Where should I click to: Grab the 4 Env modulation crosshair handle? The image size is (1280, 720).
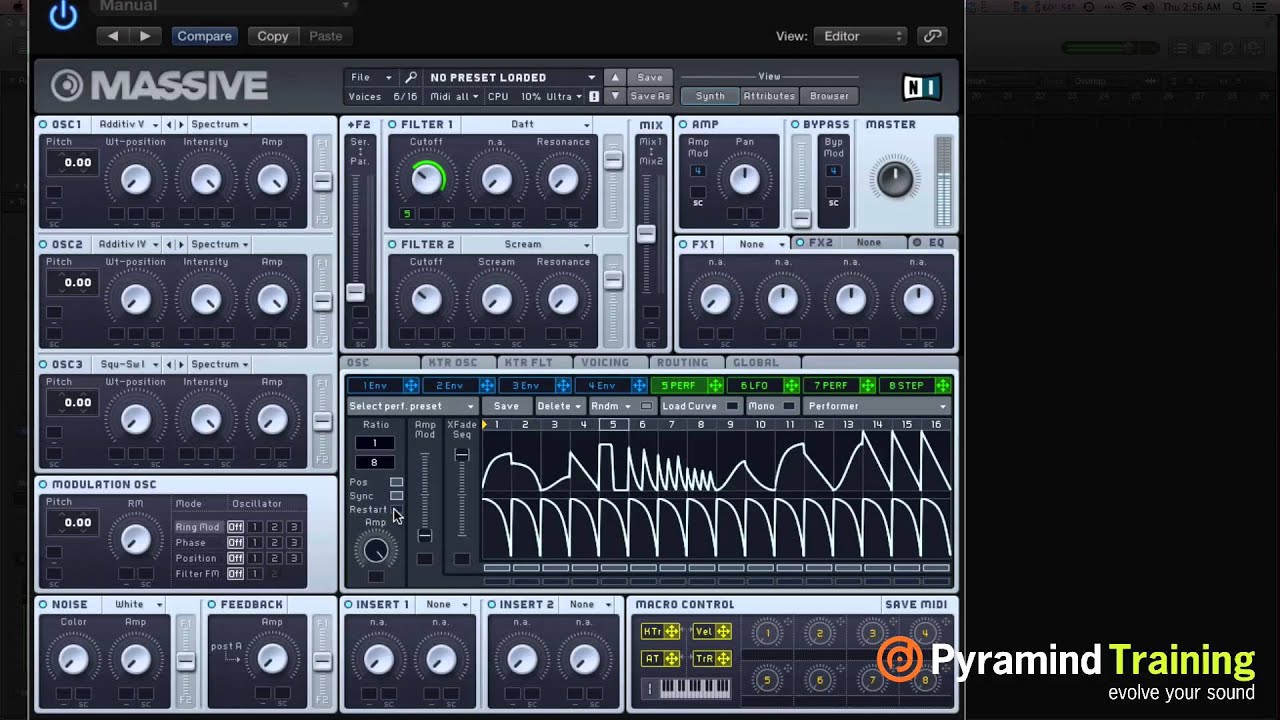[x=639, y=386]
